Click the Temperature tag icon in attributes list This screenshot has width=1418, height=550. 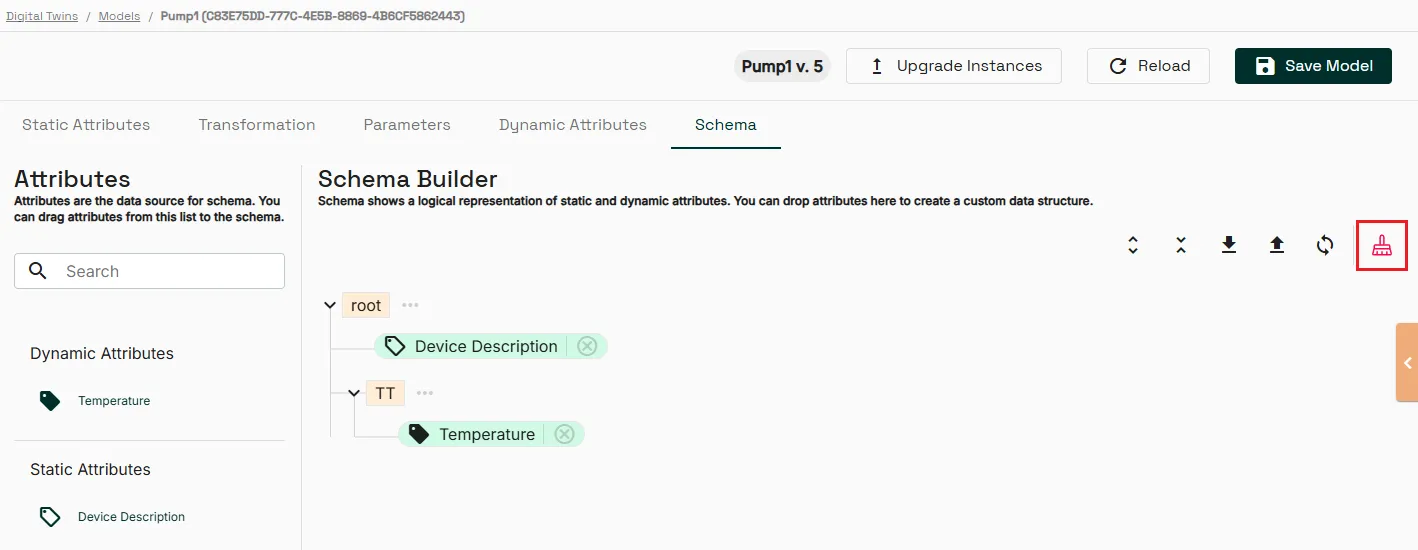tap(49, 401)
